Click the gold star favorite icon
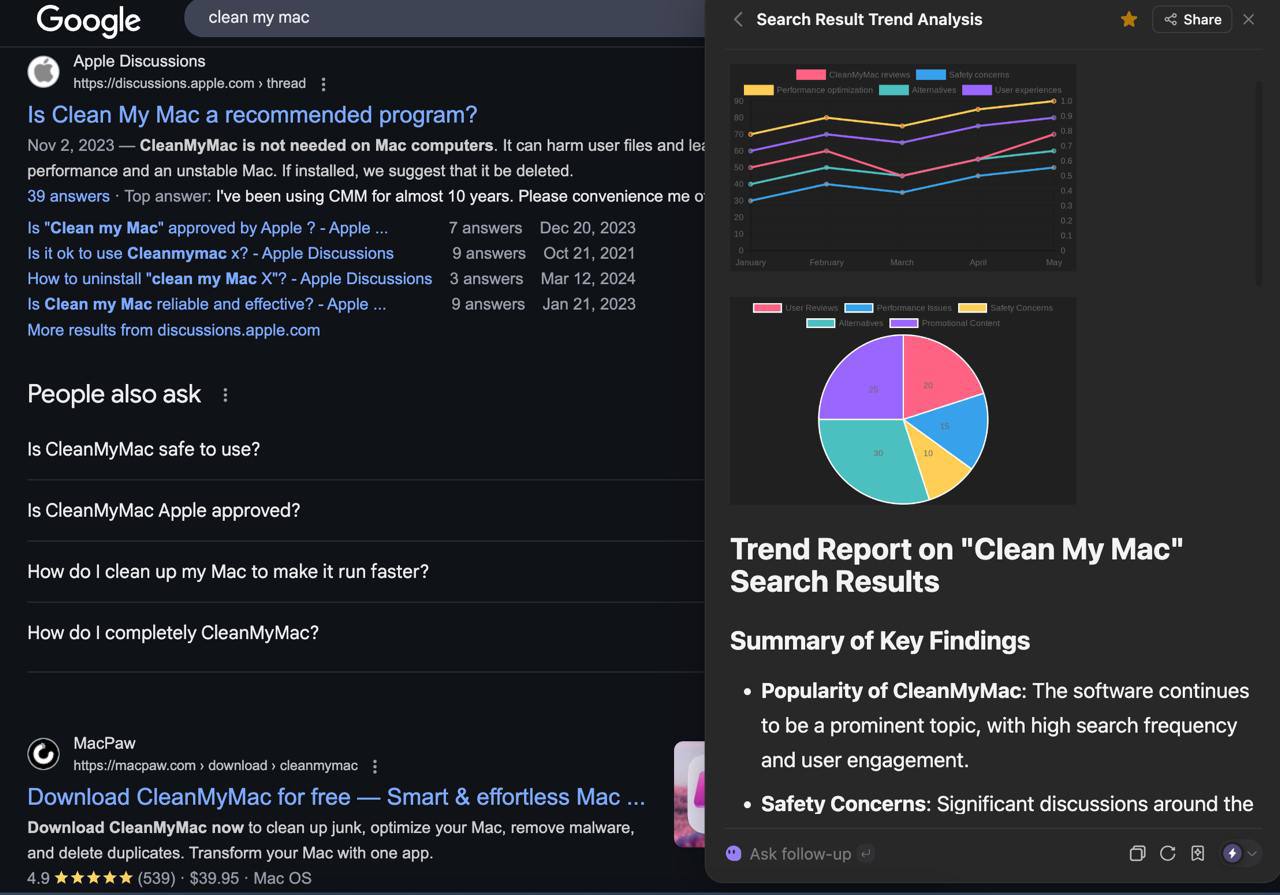Screen dimensions: 1280x895 coord(1129,19)
